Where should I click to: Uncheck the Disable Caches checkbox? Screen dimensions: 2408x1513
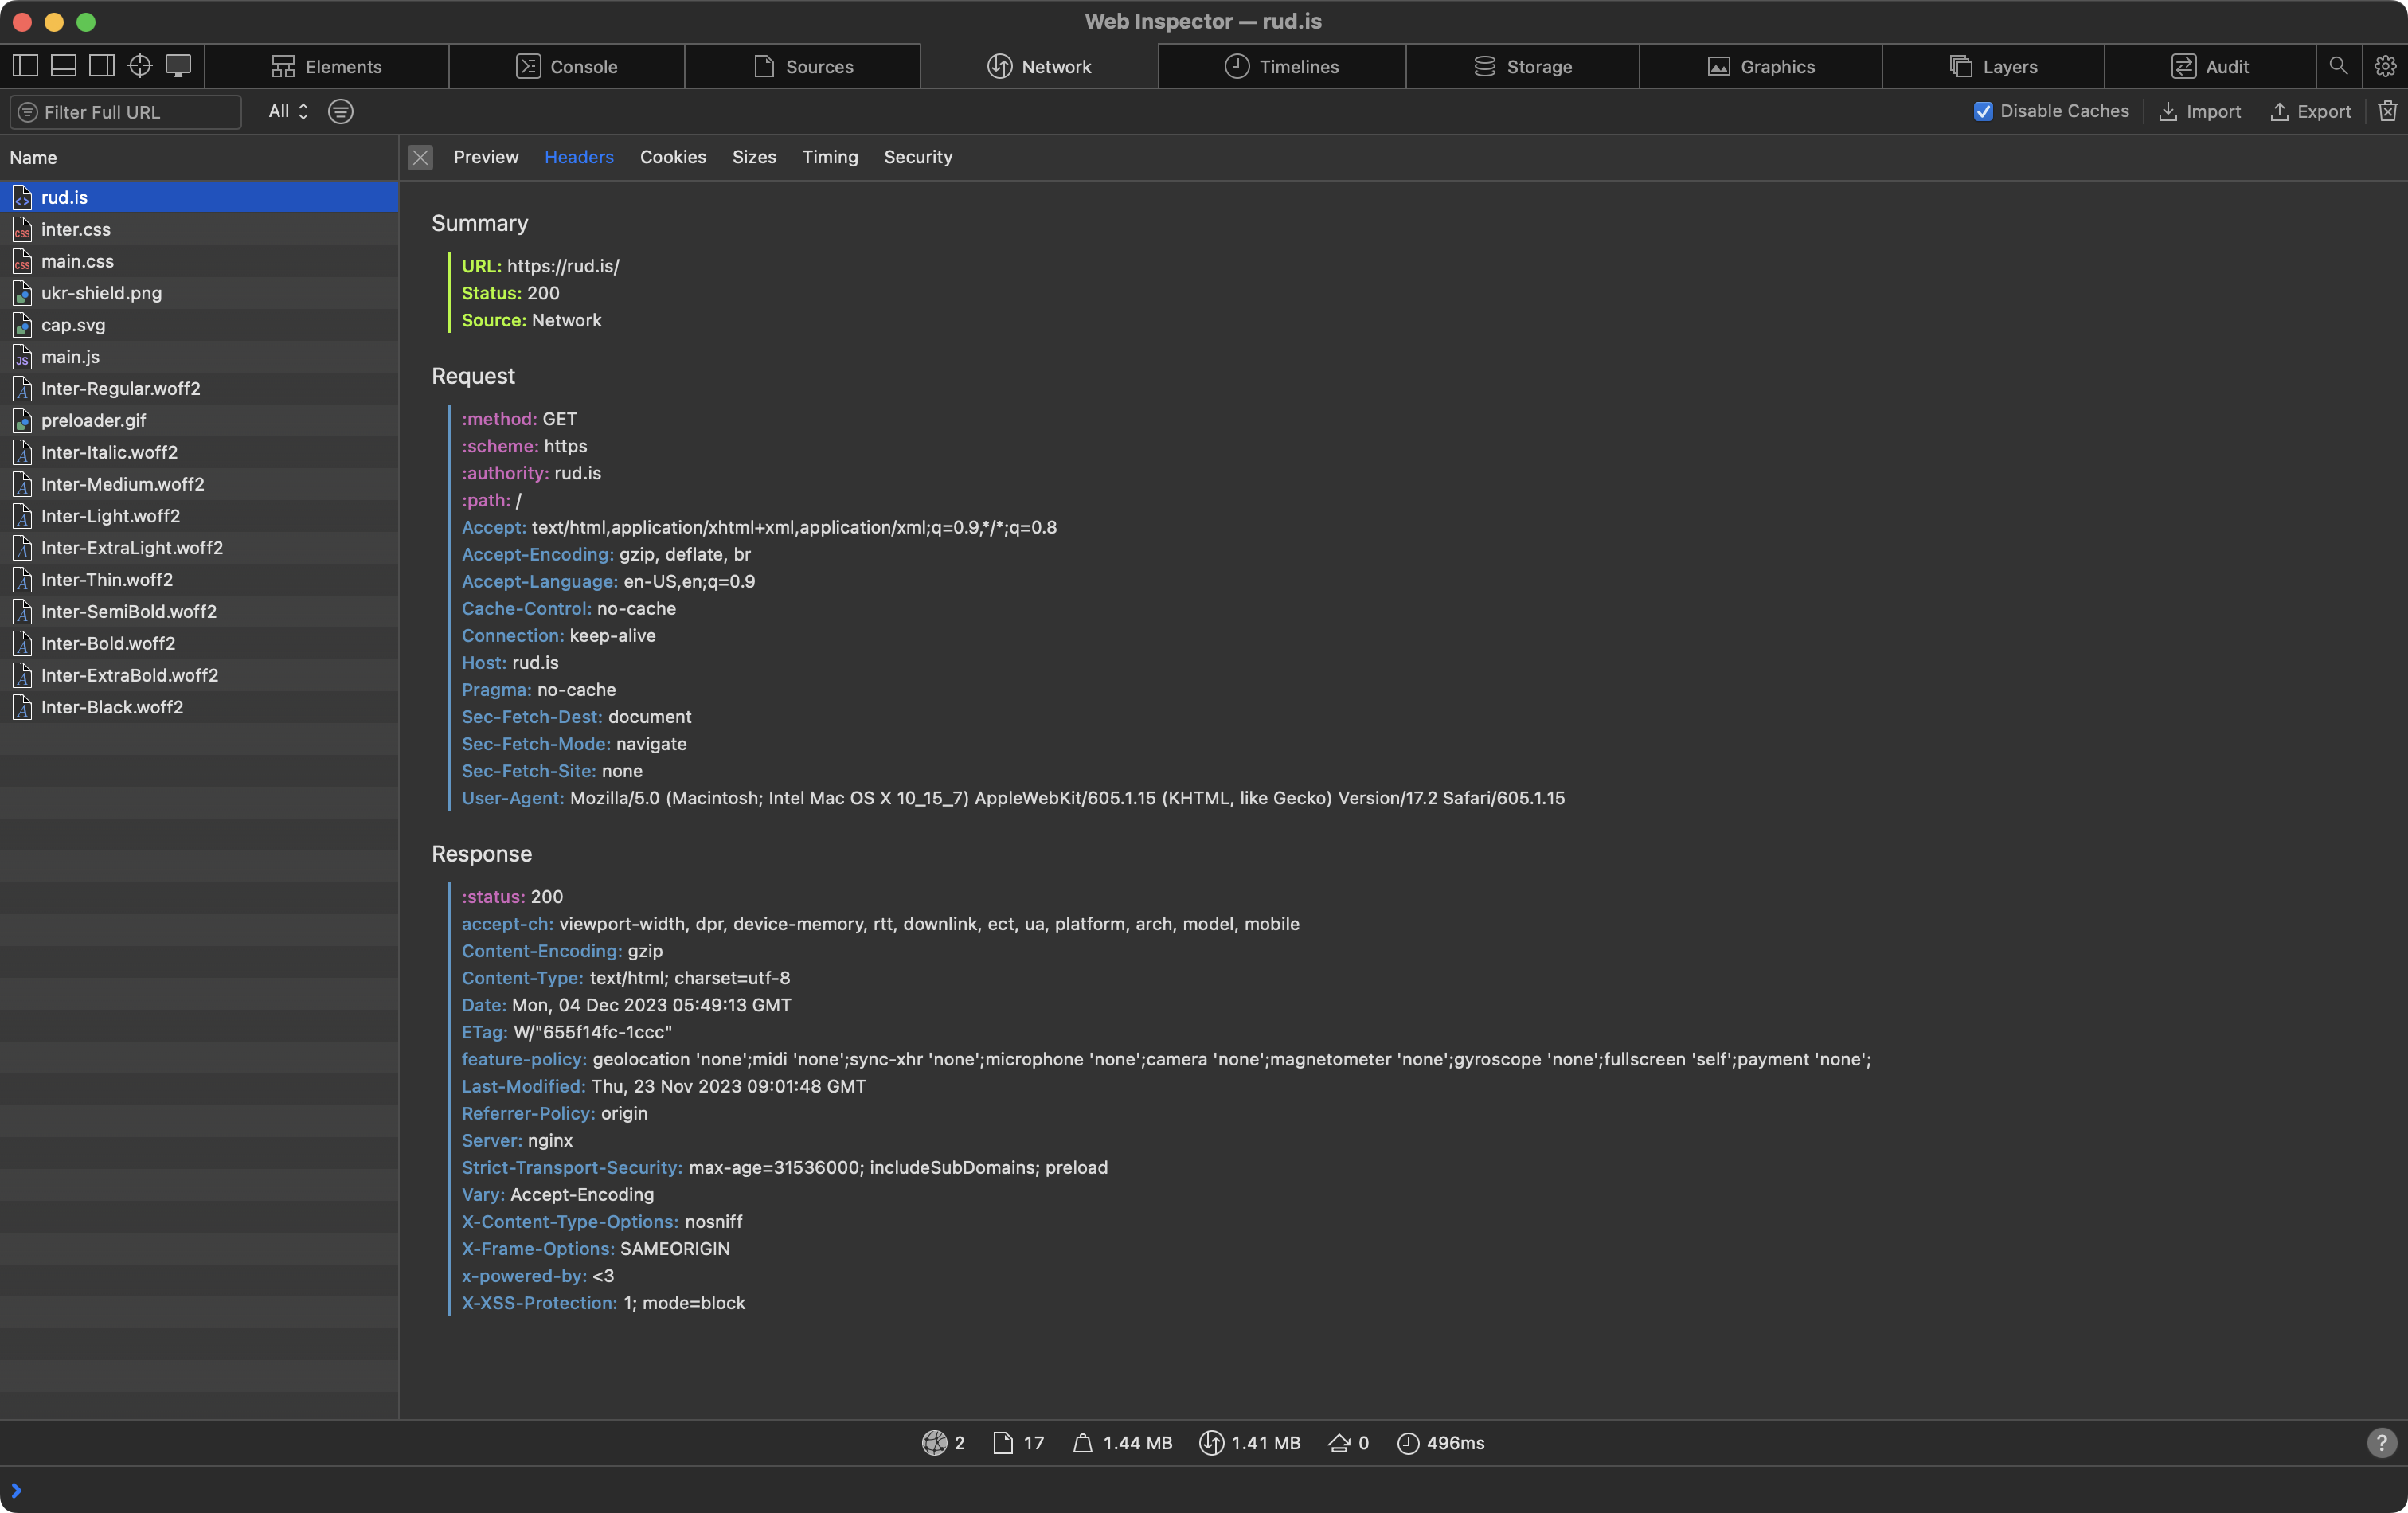click(x=1983, y=111)
